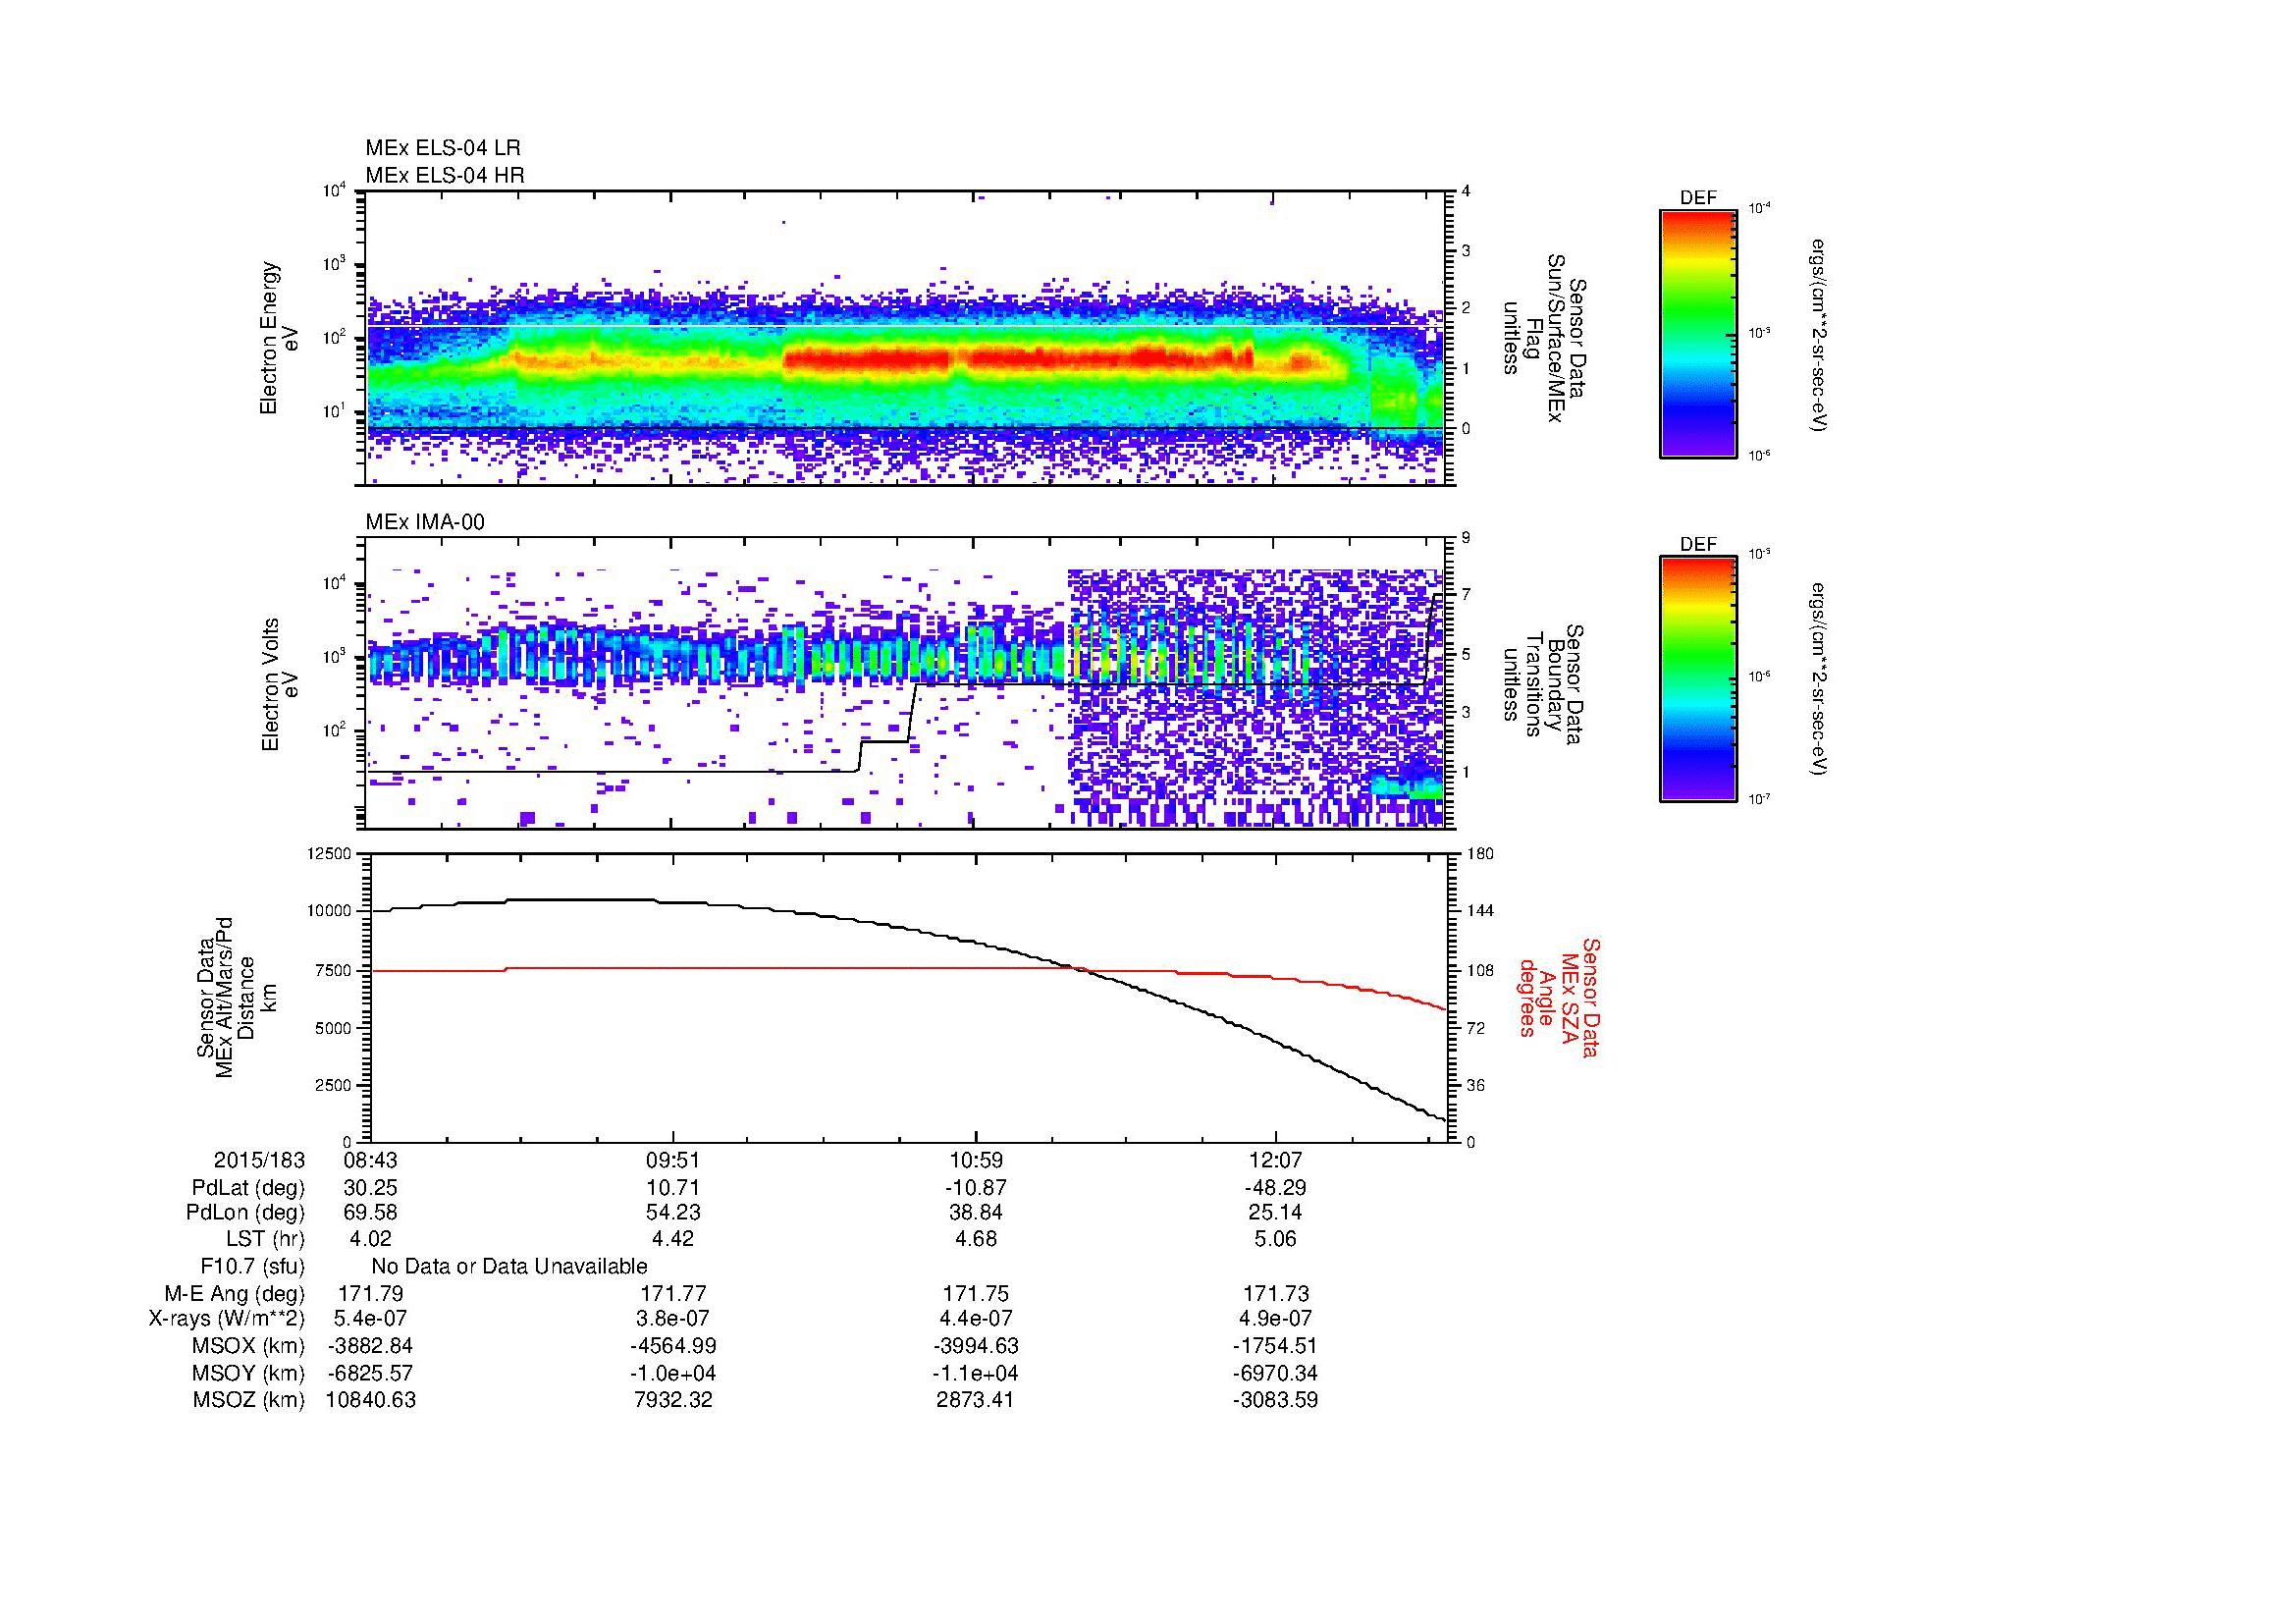Viewport: 2296px width, 1623px height.
Task: Click the 'PdLat (deg)' row label
Action: 248,1188
